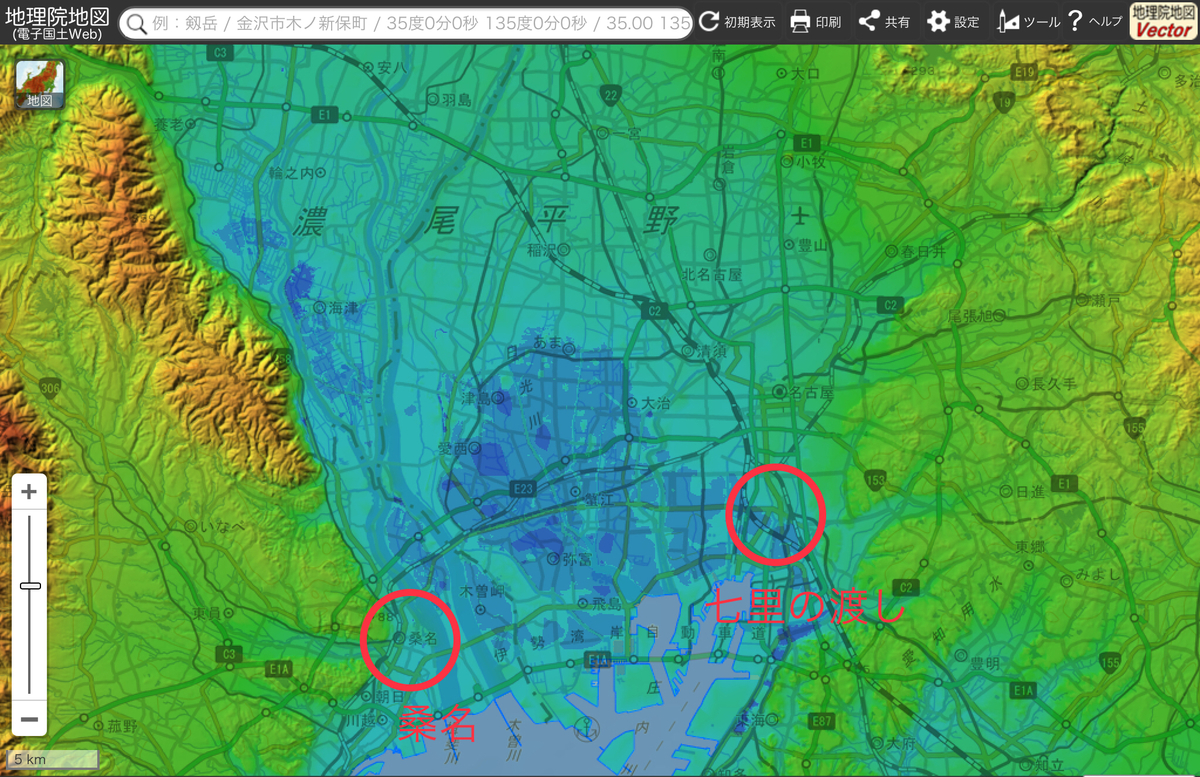Click the route 306 road shield
Screen dimensions: 1200x777
[50, 387]
